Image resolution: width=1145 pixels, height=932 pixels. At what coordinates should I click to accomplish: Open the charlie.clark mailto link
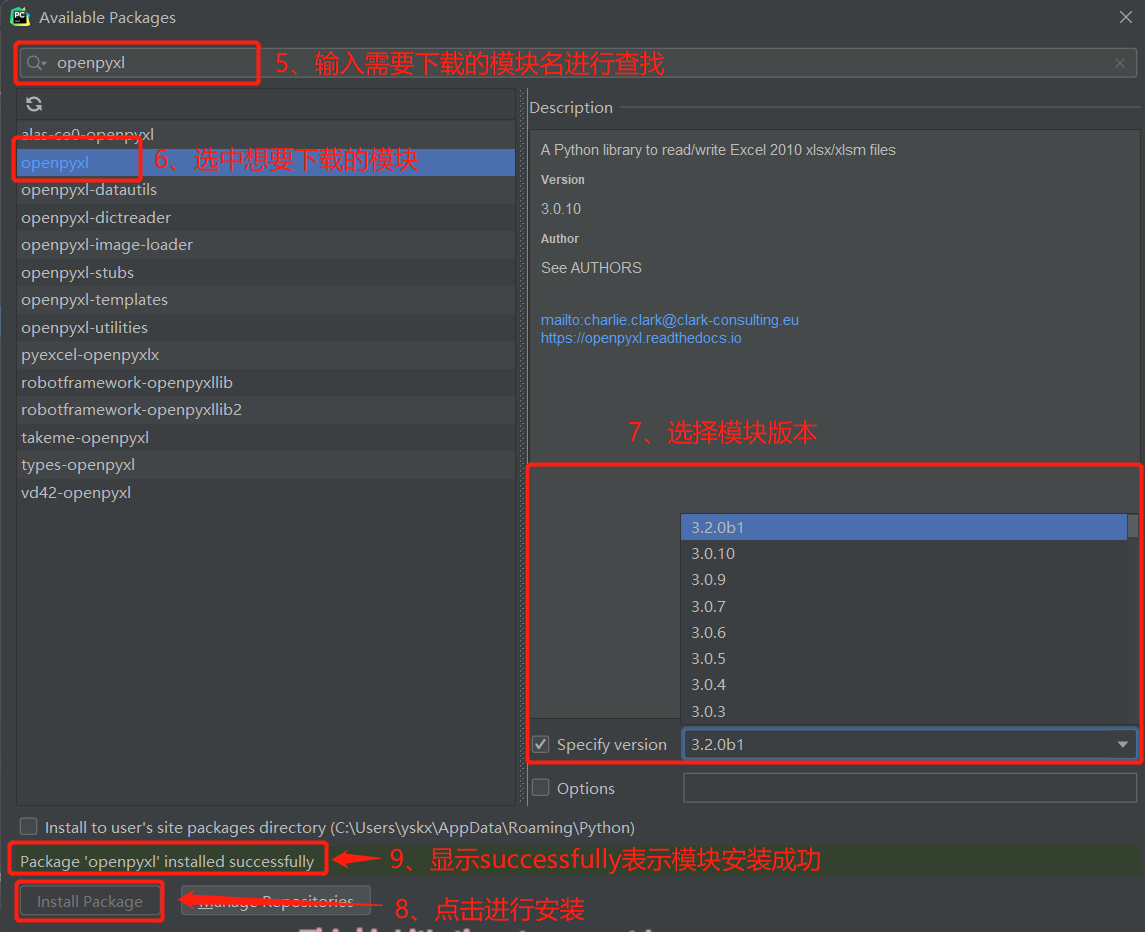click(670, 320)
